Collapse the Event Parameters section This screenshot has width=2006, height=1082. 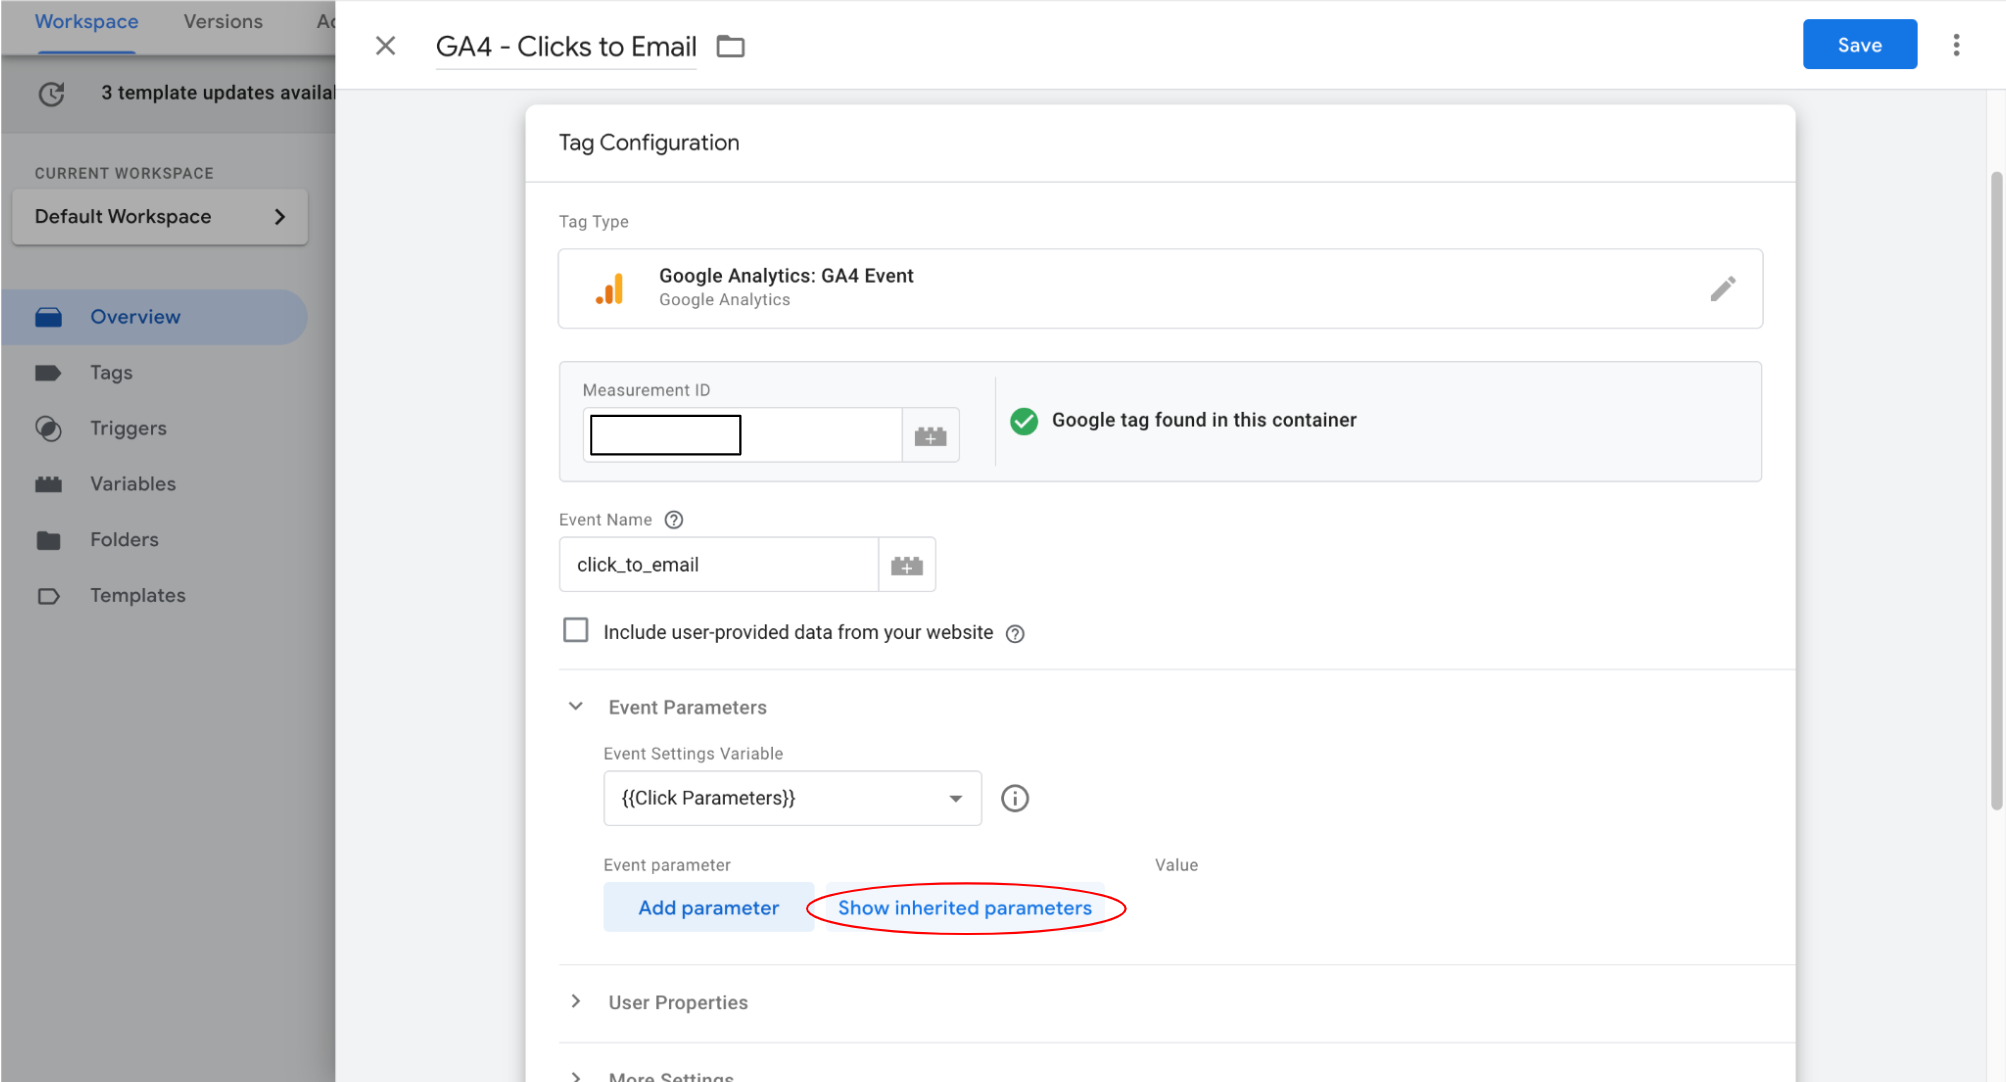pos(576,707)
